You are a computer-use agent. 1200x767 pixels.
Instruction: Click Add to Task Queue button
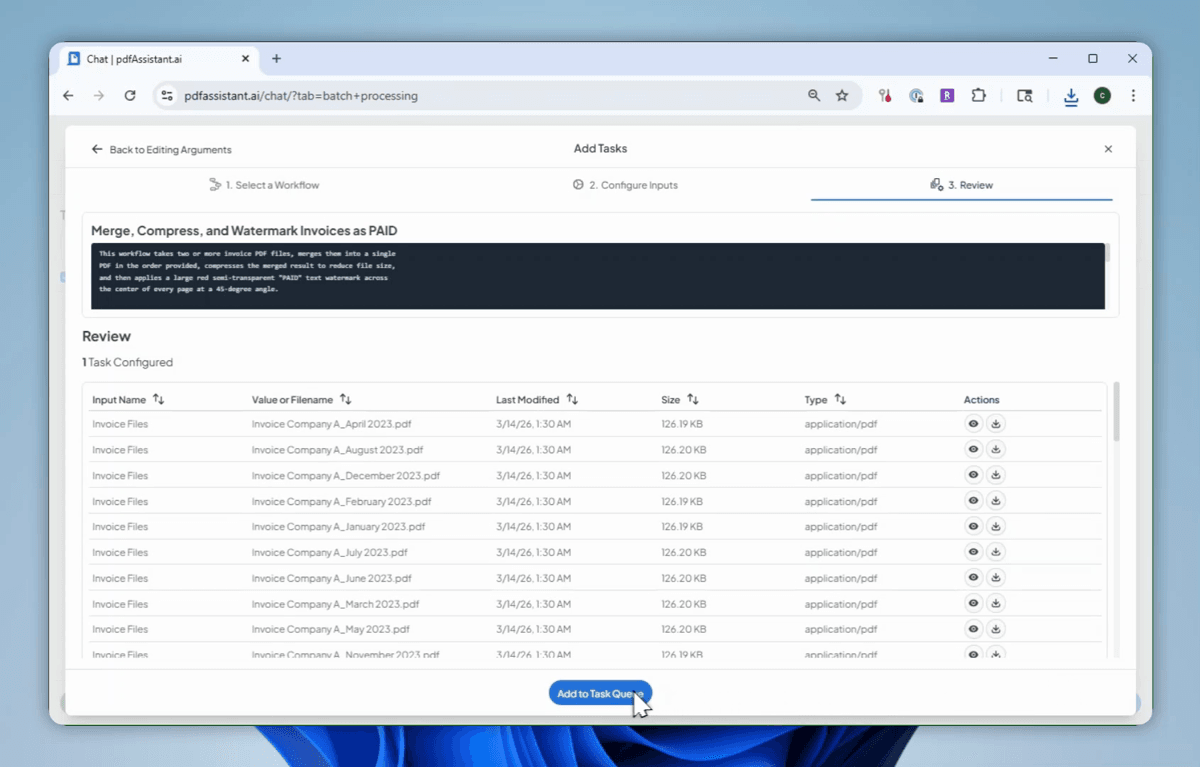[600, 693]
